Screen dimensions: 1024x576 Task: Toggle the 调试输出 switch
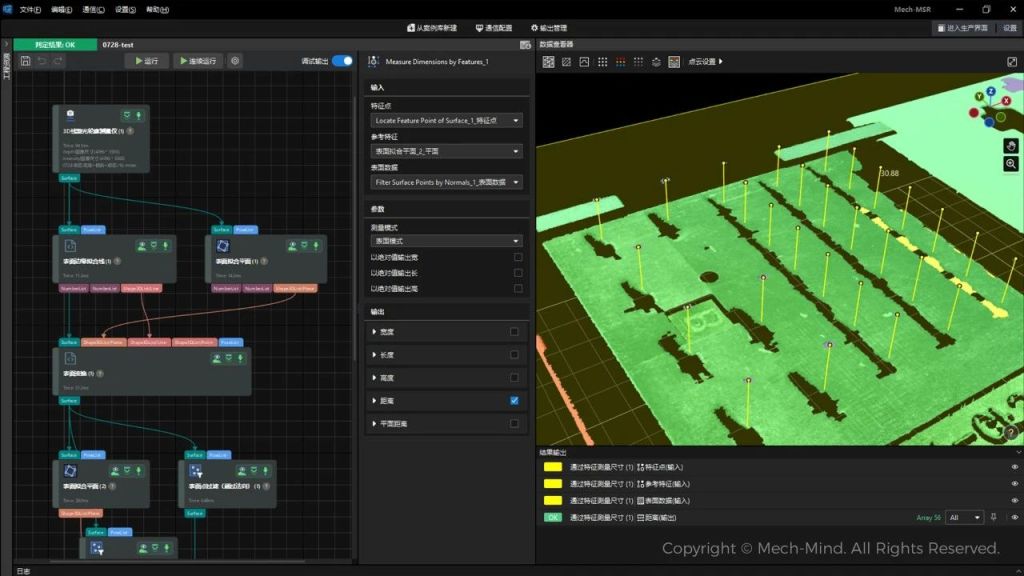(342, 61)
